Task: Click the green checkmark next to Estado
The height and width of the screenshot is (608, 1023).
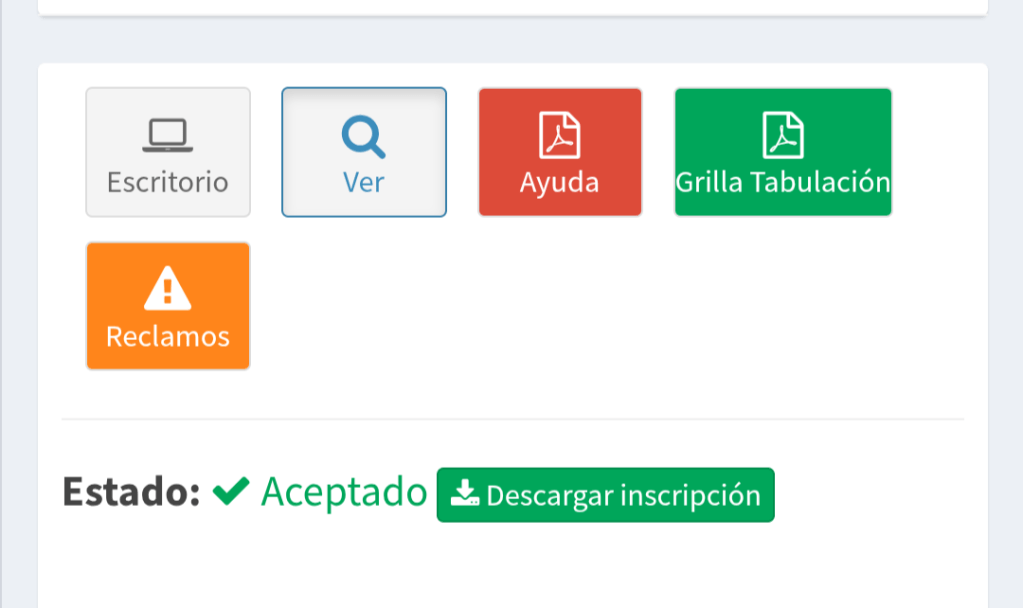Action: (231, 492)
